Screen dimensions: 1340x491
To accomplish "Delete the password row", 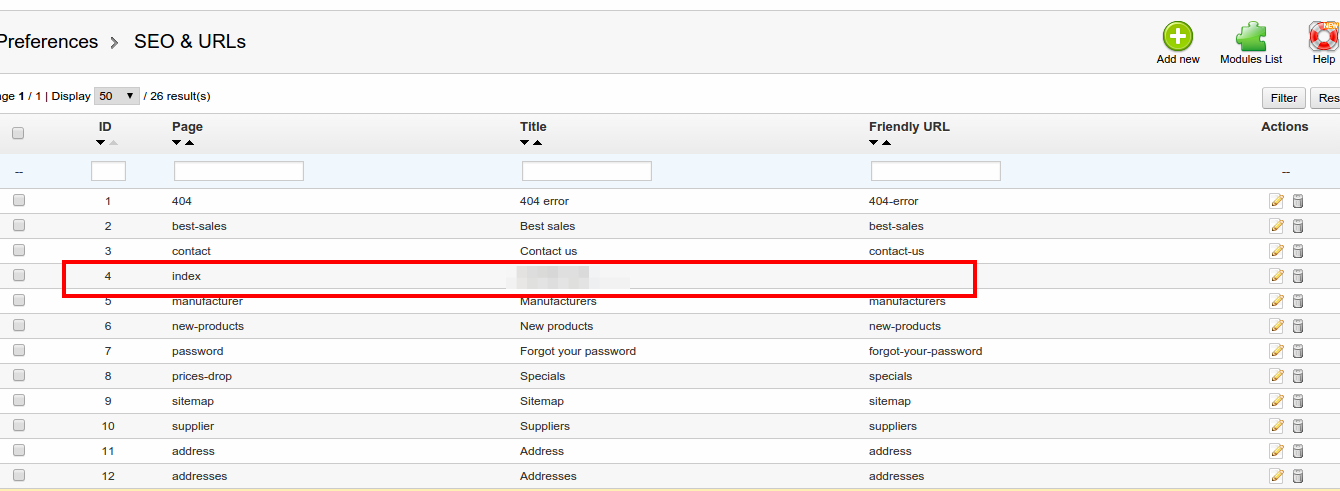I will 1298,351.
